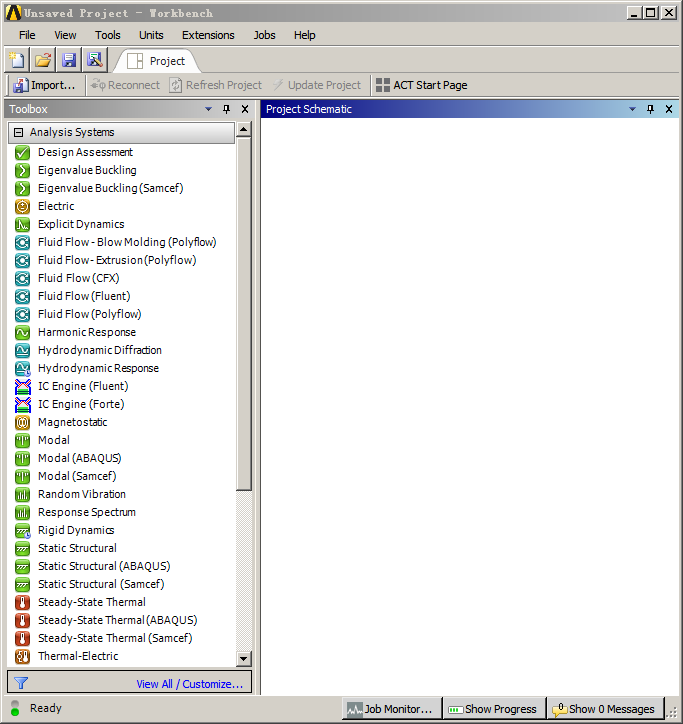Click the Open project folder icon
The image size is (683, 724).
[x=43, y=60]
